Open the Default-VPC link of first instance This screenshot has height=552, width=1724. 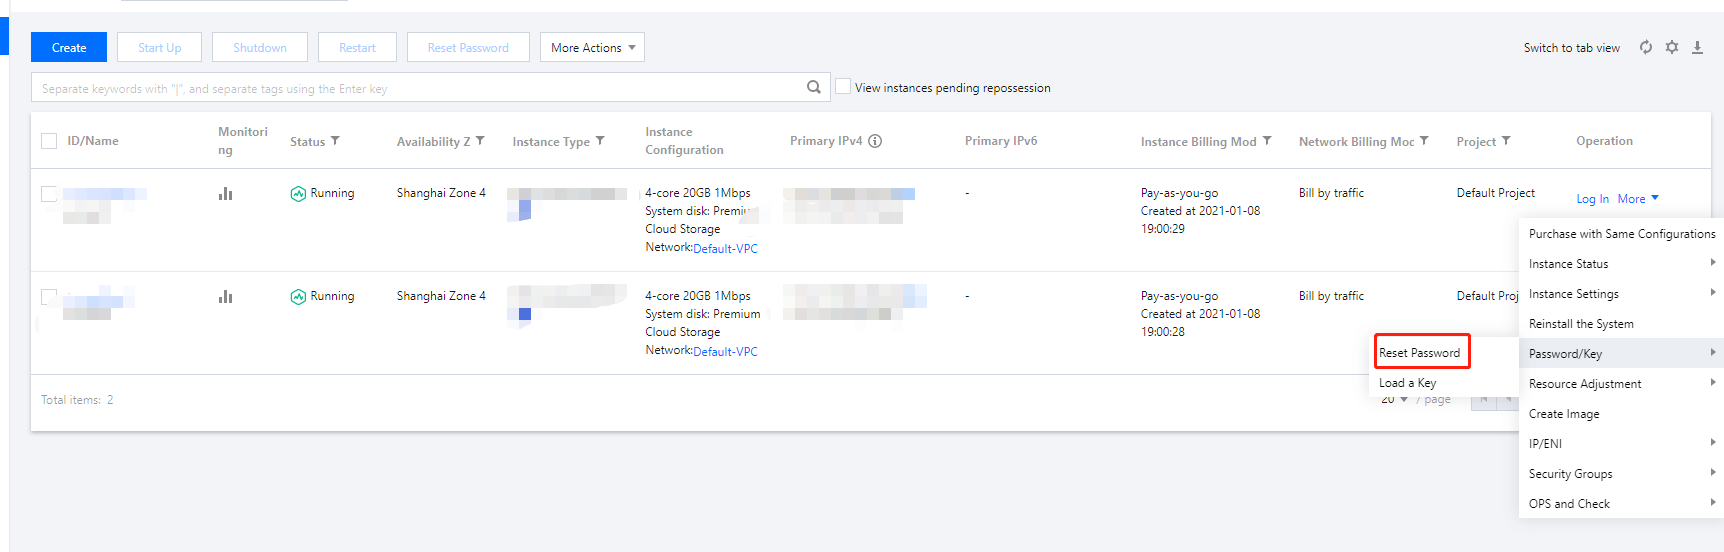tap(725, 249)
